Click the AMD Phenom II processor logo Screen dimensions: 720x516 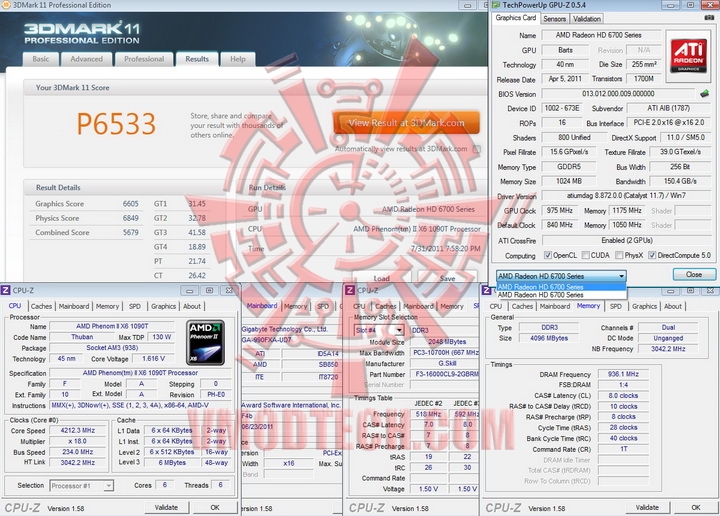point(206,343)
